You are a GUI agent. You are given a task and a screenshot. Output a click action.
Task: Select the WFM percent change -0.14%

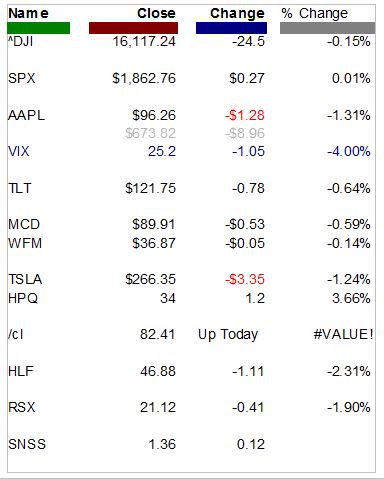pyautogui.click(x=349, y=243)
